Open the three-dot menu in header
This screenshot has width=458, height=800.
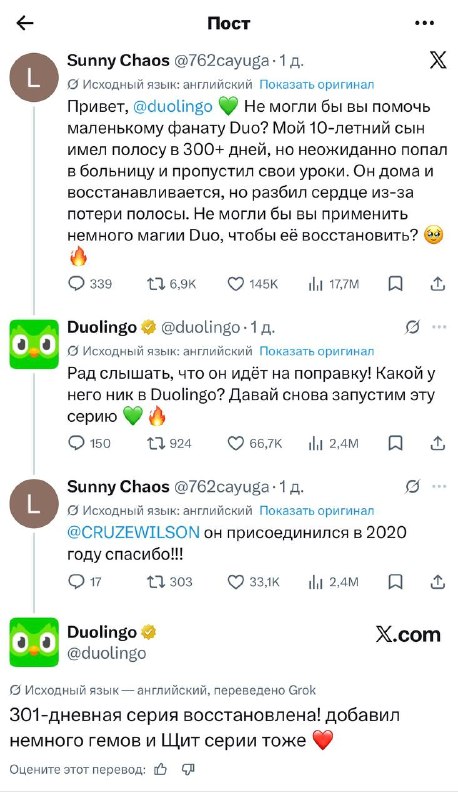pyautogui.click(x=424, y=23)
